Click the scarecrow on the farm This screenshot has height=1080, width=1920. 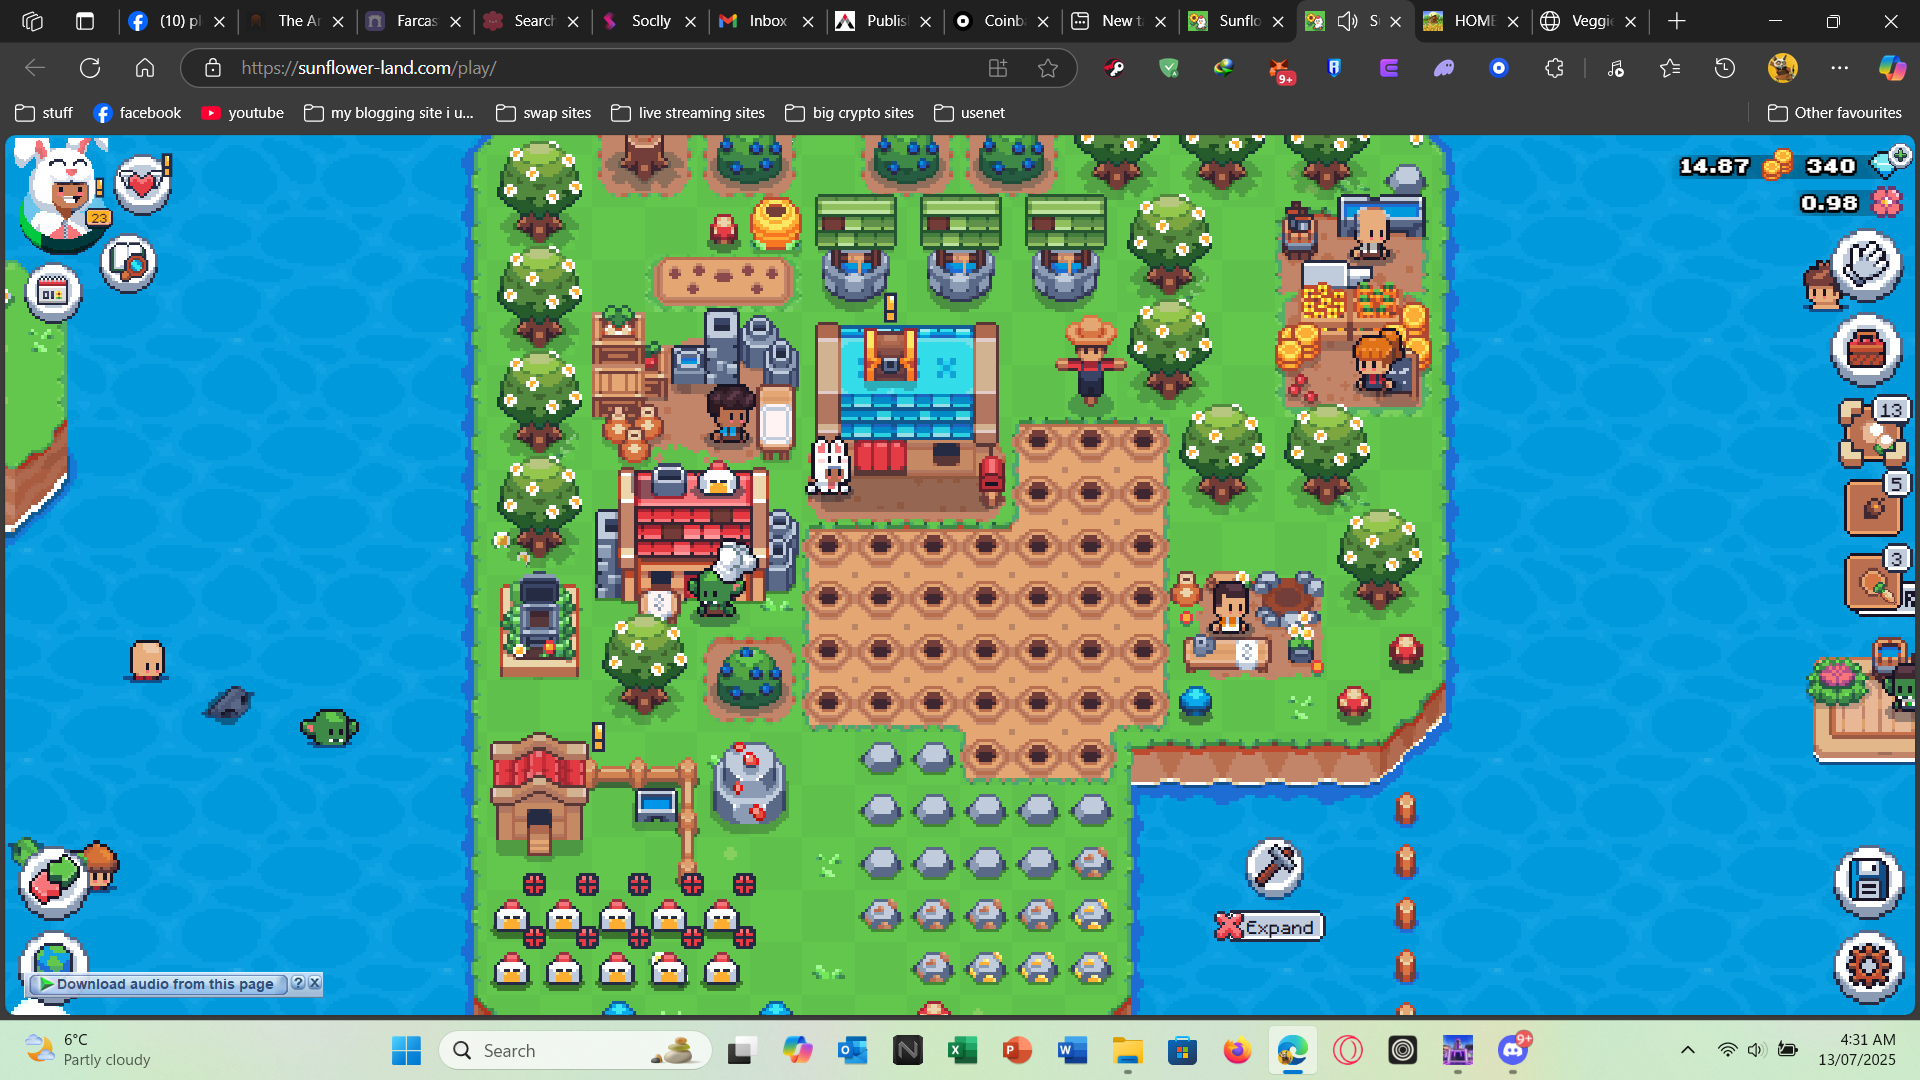click(1090, 360)
